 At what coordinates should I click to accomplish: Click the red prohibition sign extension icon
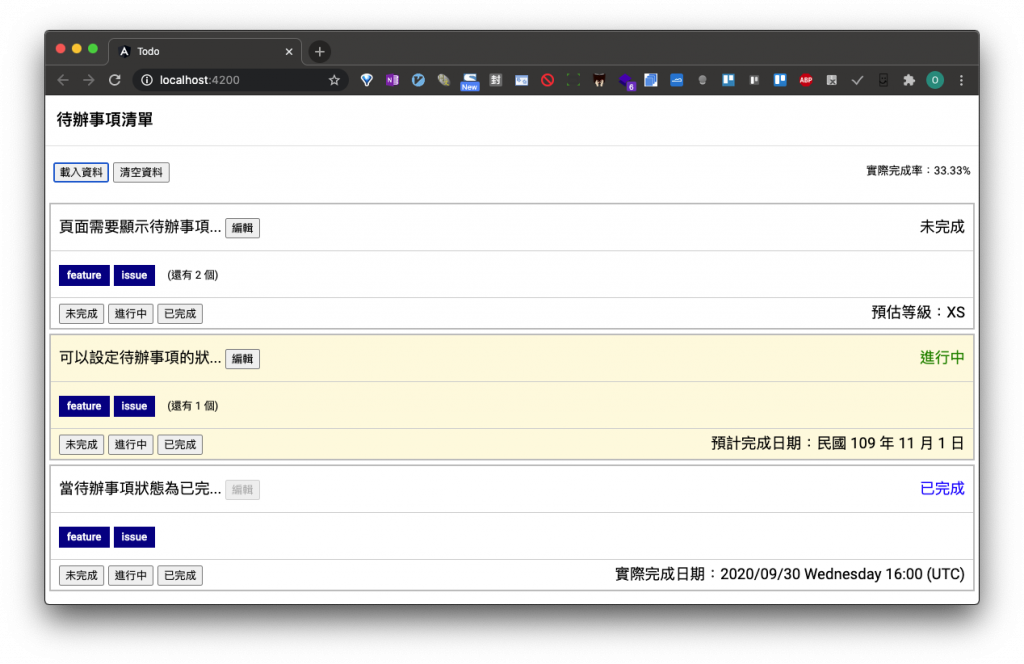click(547, 80)
